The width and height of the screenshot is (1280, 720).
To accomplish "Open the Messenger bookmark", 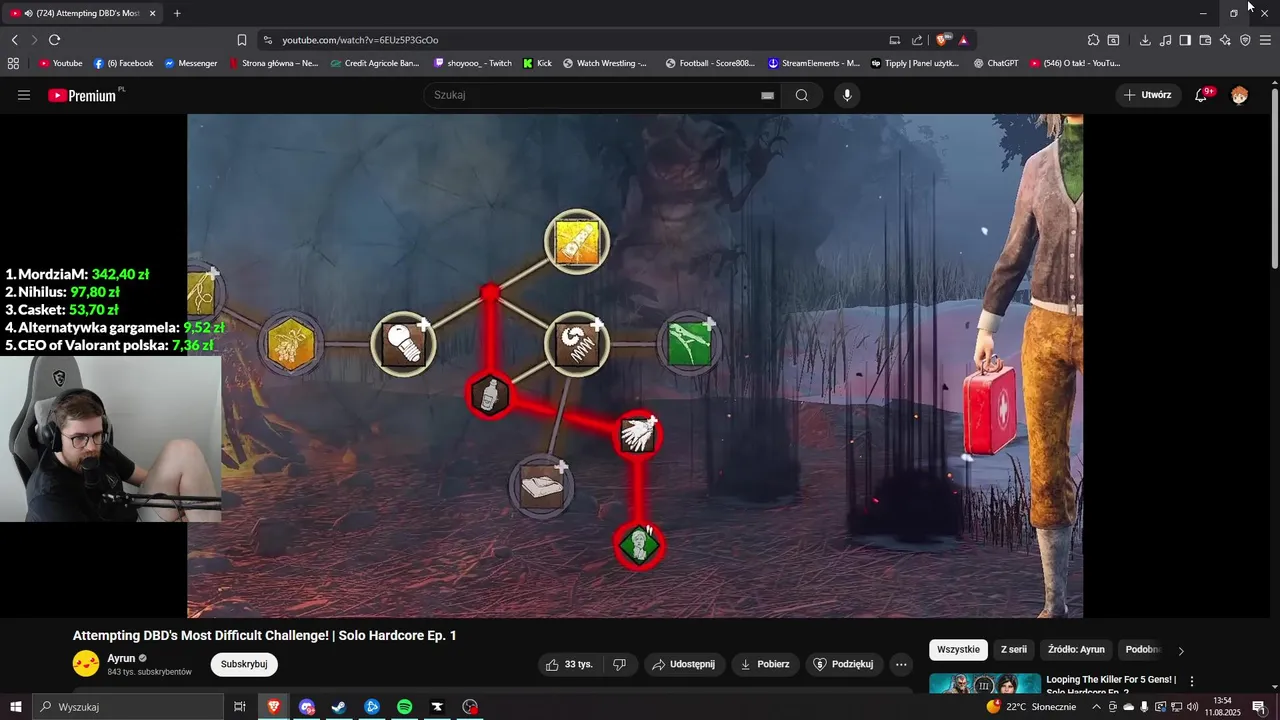I will coord(191,63).
